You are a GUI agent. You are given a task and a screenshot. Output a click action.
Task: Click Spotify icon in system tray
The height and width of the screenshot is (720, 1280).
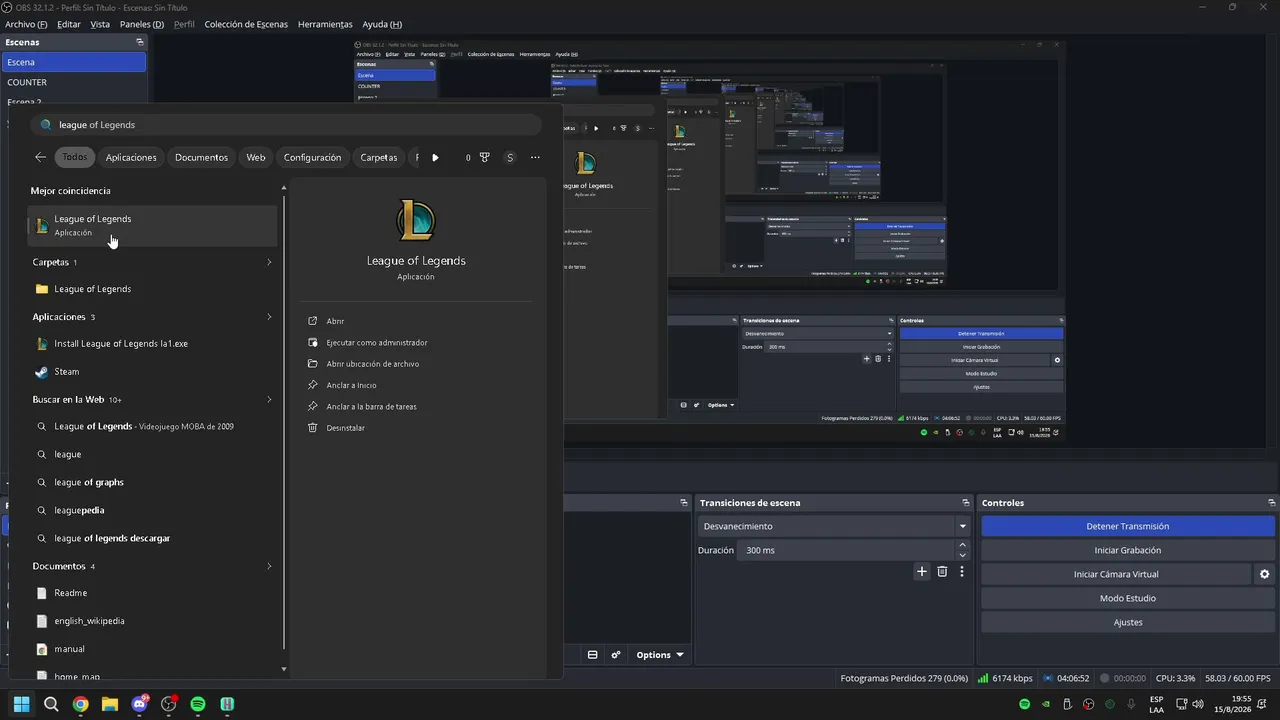(x=1024, y=704)
